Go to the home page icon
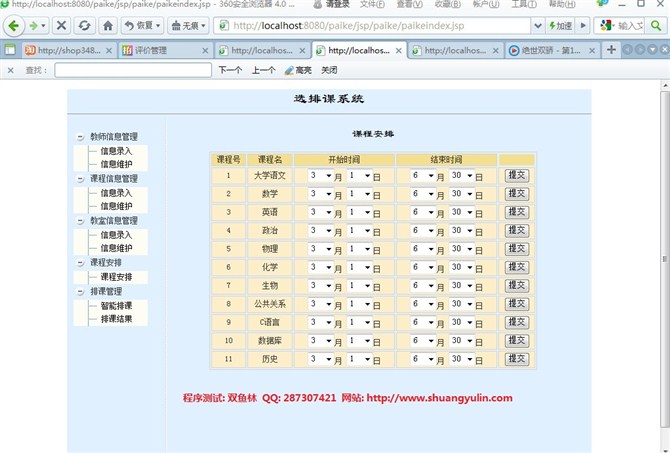 pos(108,26)
